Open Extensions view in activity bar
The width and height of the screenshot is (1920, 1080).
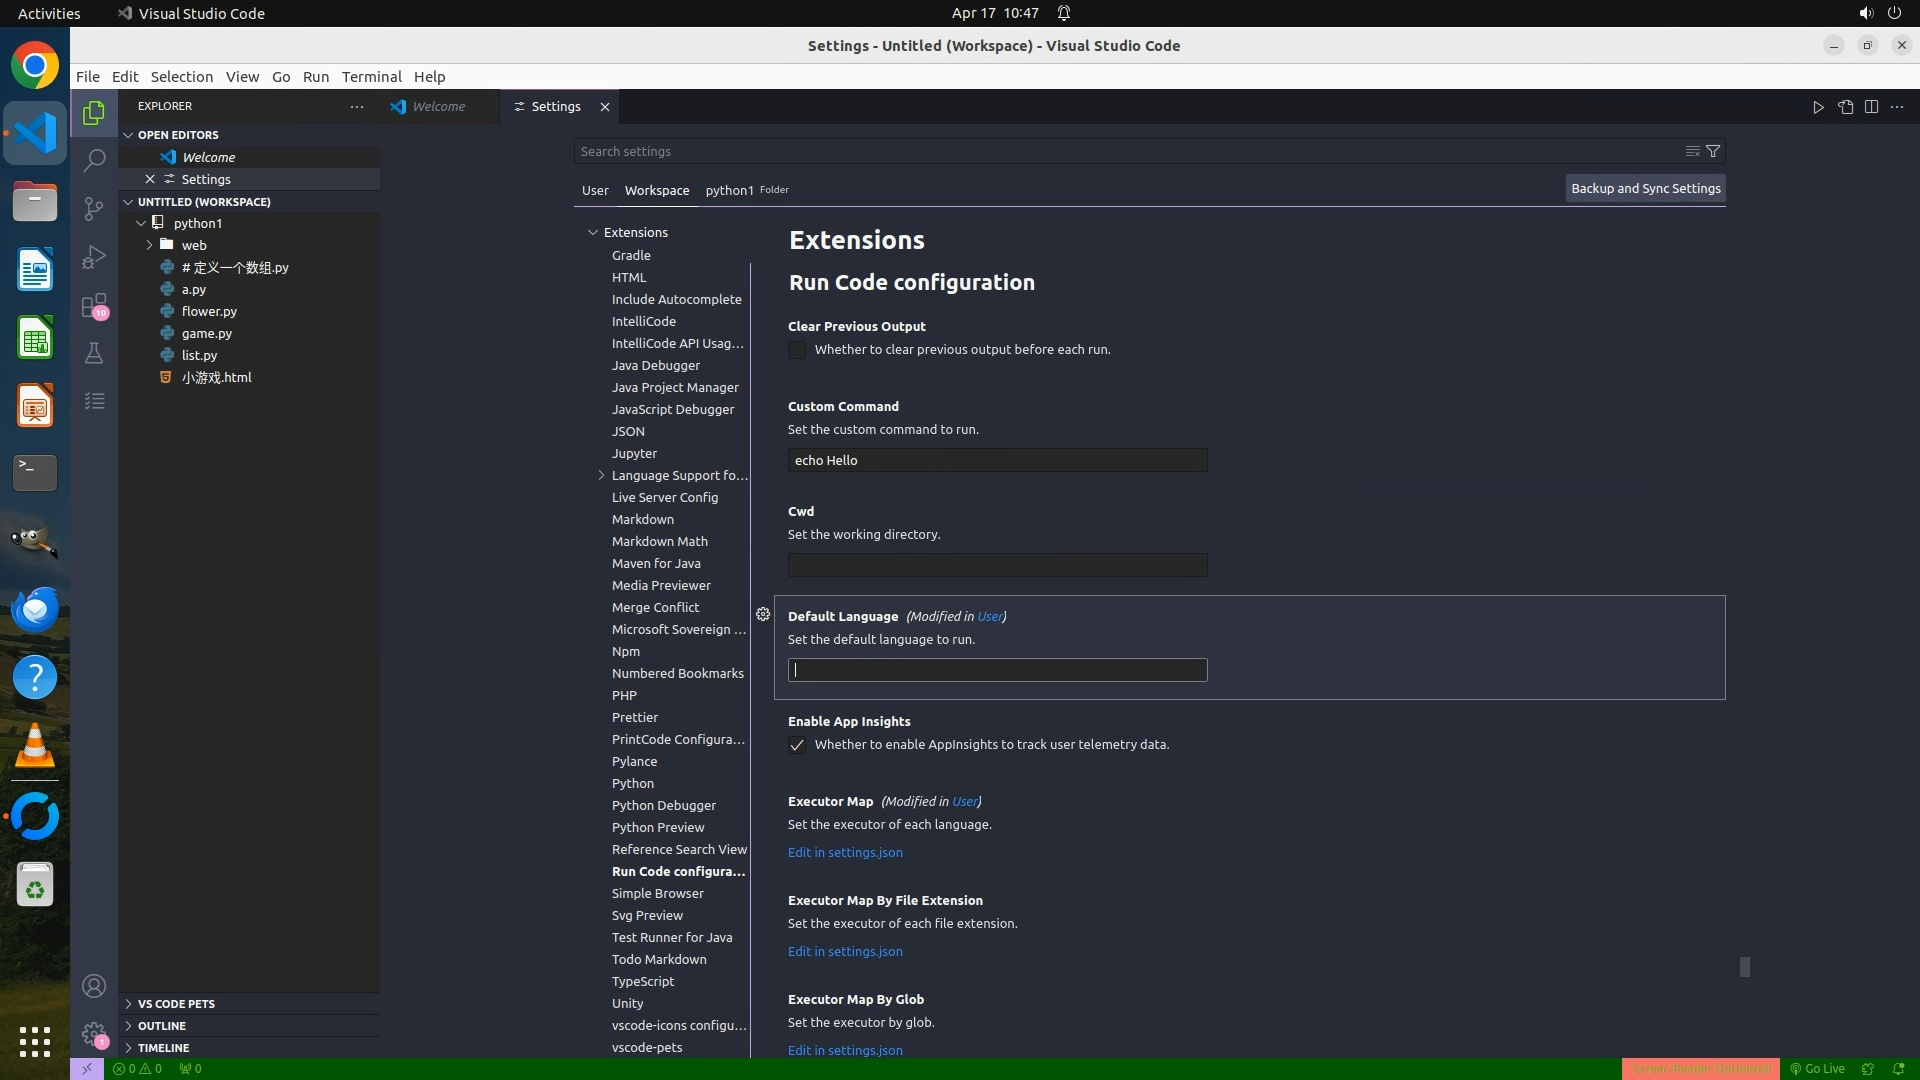point(94,305)
